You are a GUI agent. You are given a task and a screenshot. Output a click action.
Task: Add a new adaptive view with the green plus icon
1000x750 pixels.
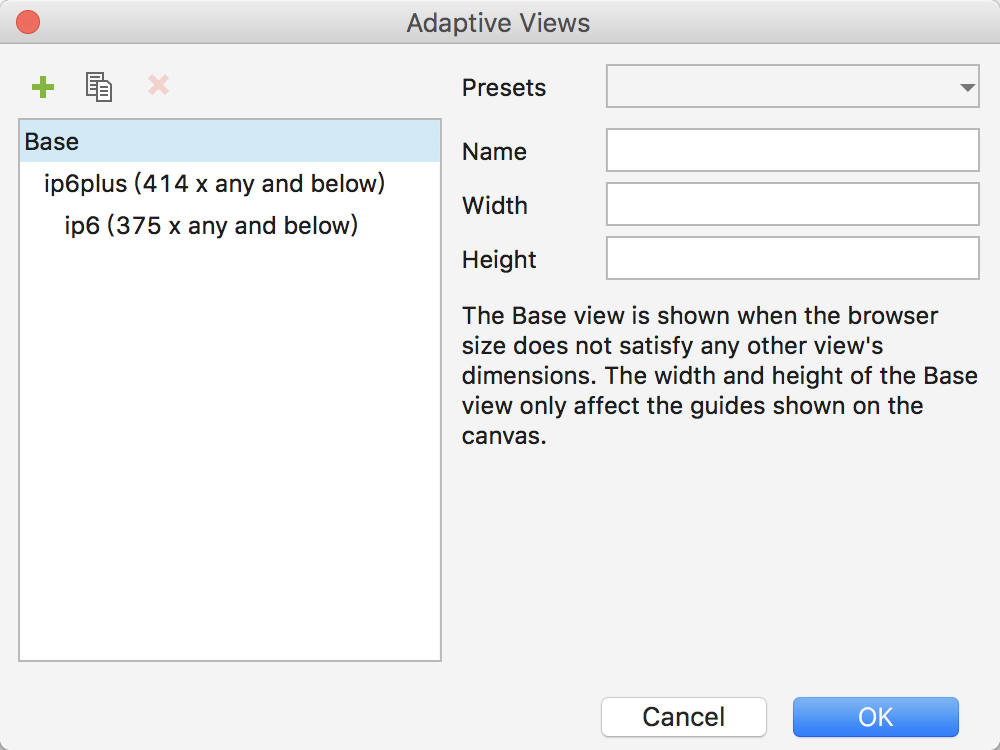pyautogui.click(x=43, y=87)
